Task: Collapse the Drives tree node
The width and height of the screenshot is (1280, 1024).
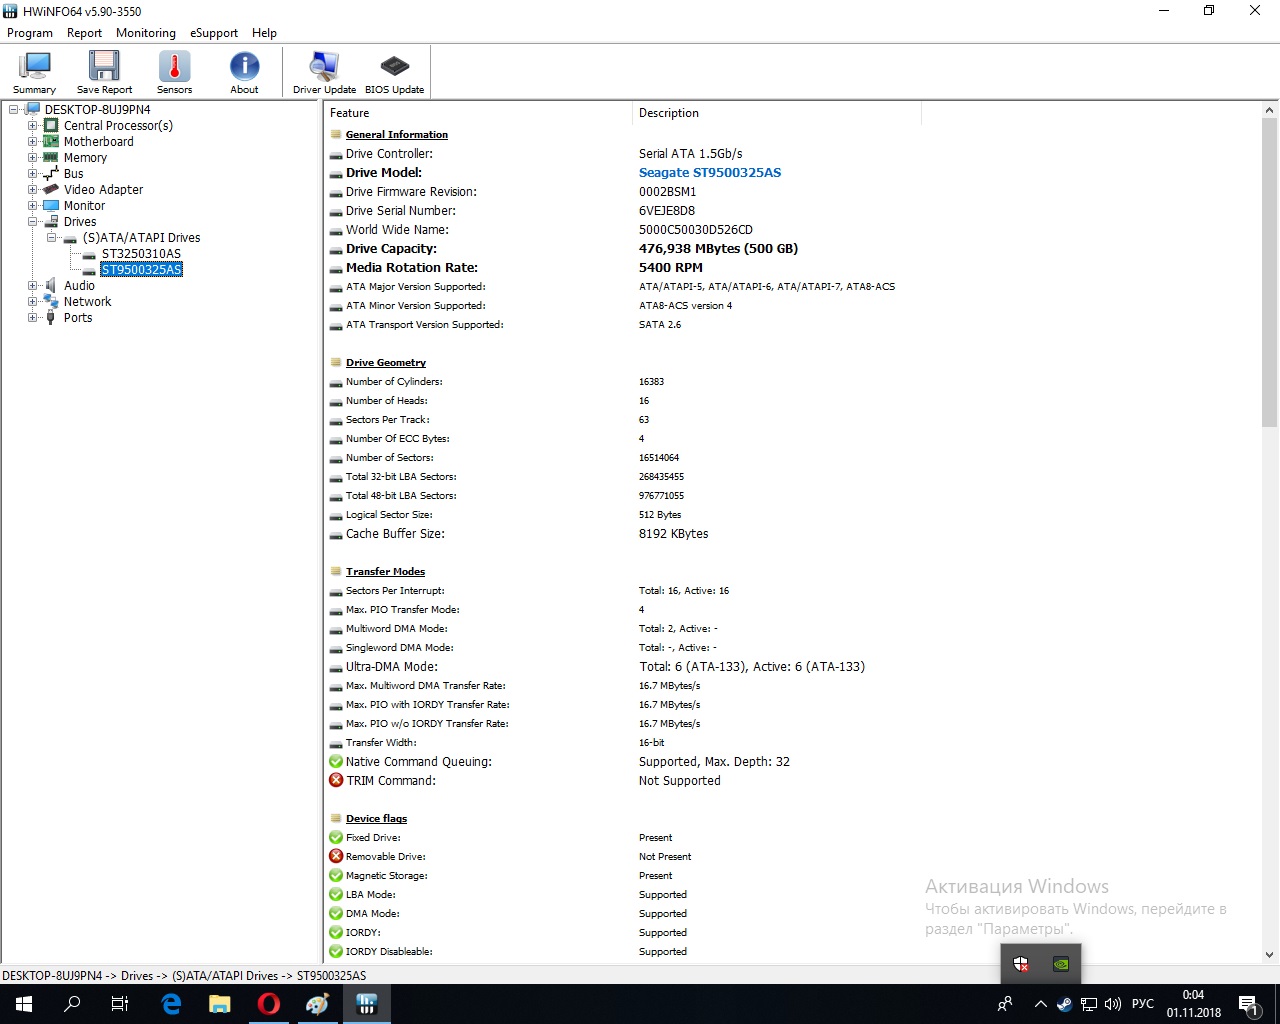Action: 33,222
